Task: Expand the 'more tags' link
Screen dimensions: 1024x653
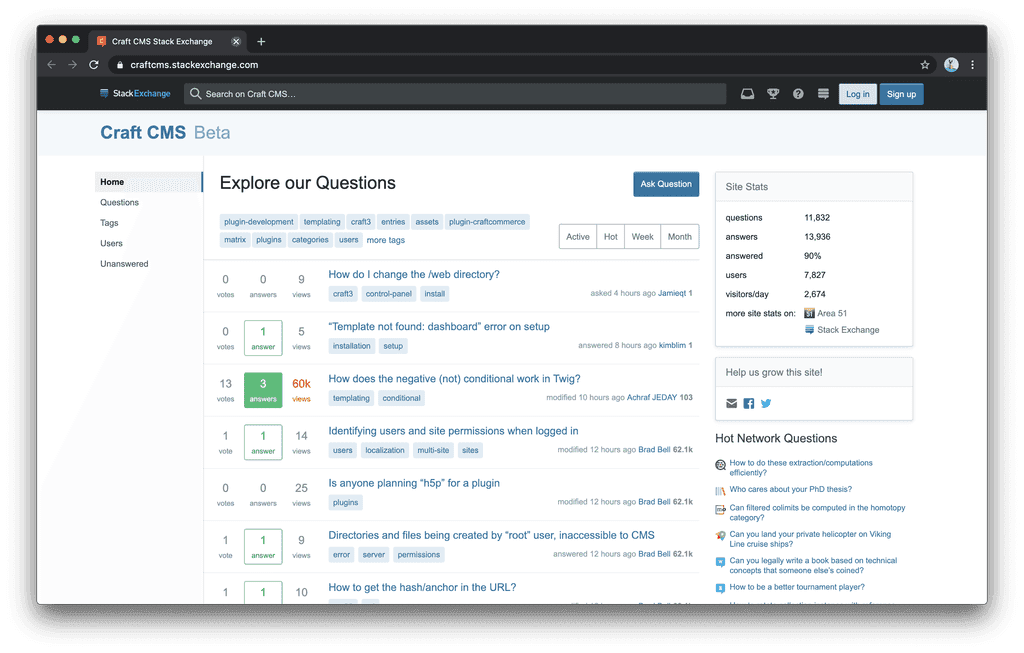Action: [x=385, y=240]
